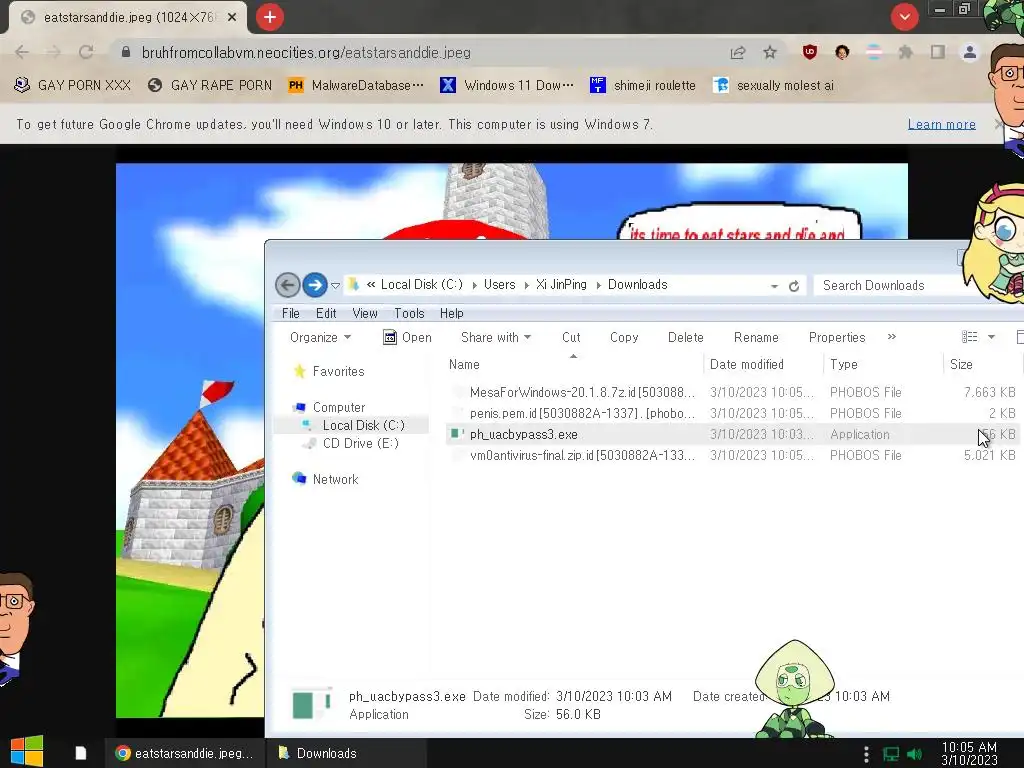This screenshot has width=1024, height=768.
Task: Open the volume speaker tray icon
Action: pyautogui.click(x=915, y=754)
